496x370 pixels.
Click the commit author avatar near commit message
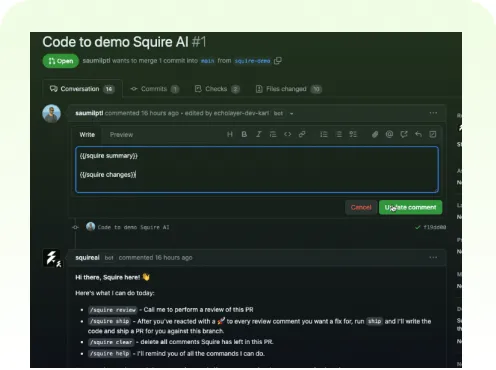(90, 227)
